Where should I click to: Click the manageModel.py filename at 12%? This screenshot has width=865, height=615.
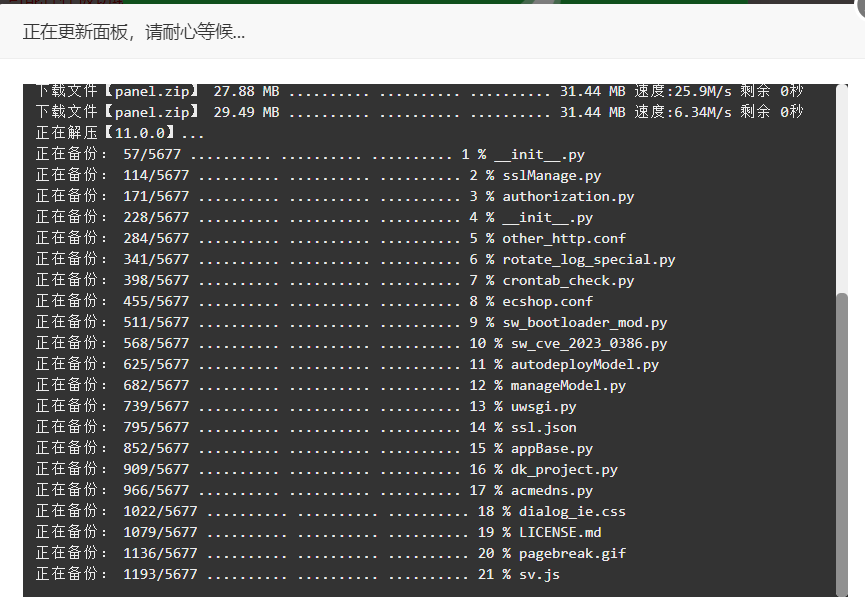(x=568, y=385)
